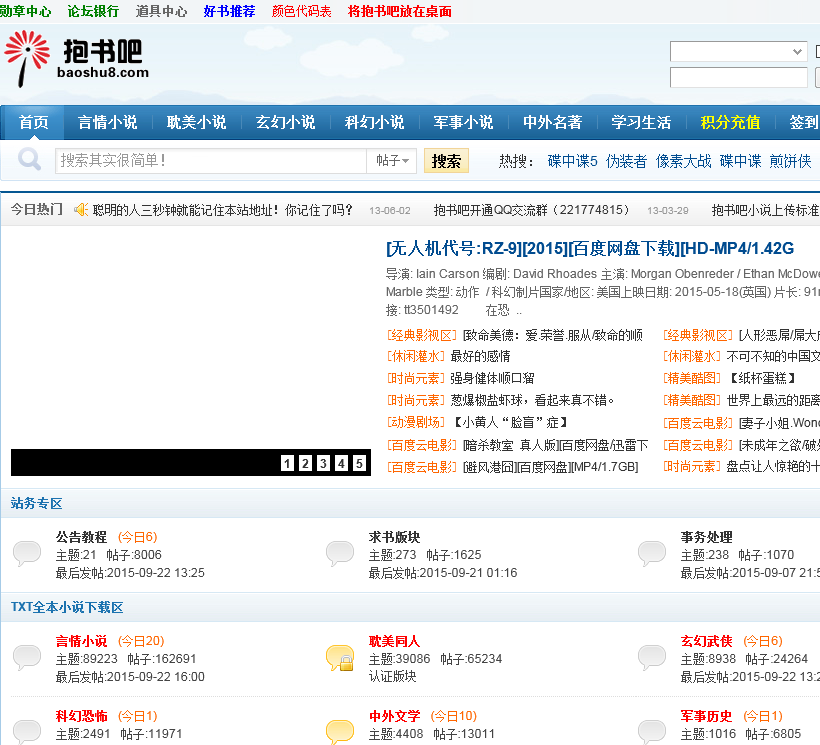Click hot search term 碟中谍5

[x=573, y=161]
